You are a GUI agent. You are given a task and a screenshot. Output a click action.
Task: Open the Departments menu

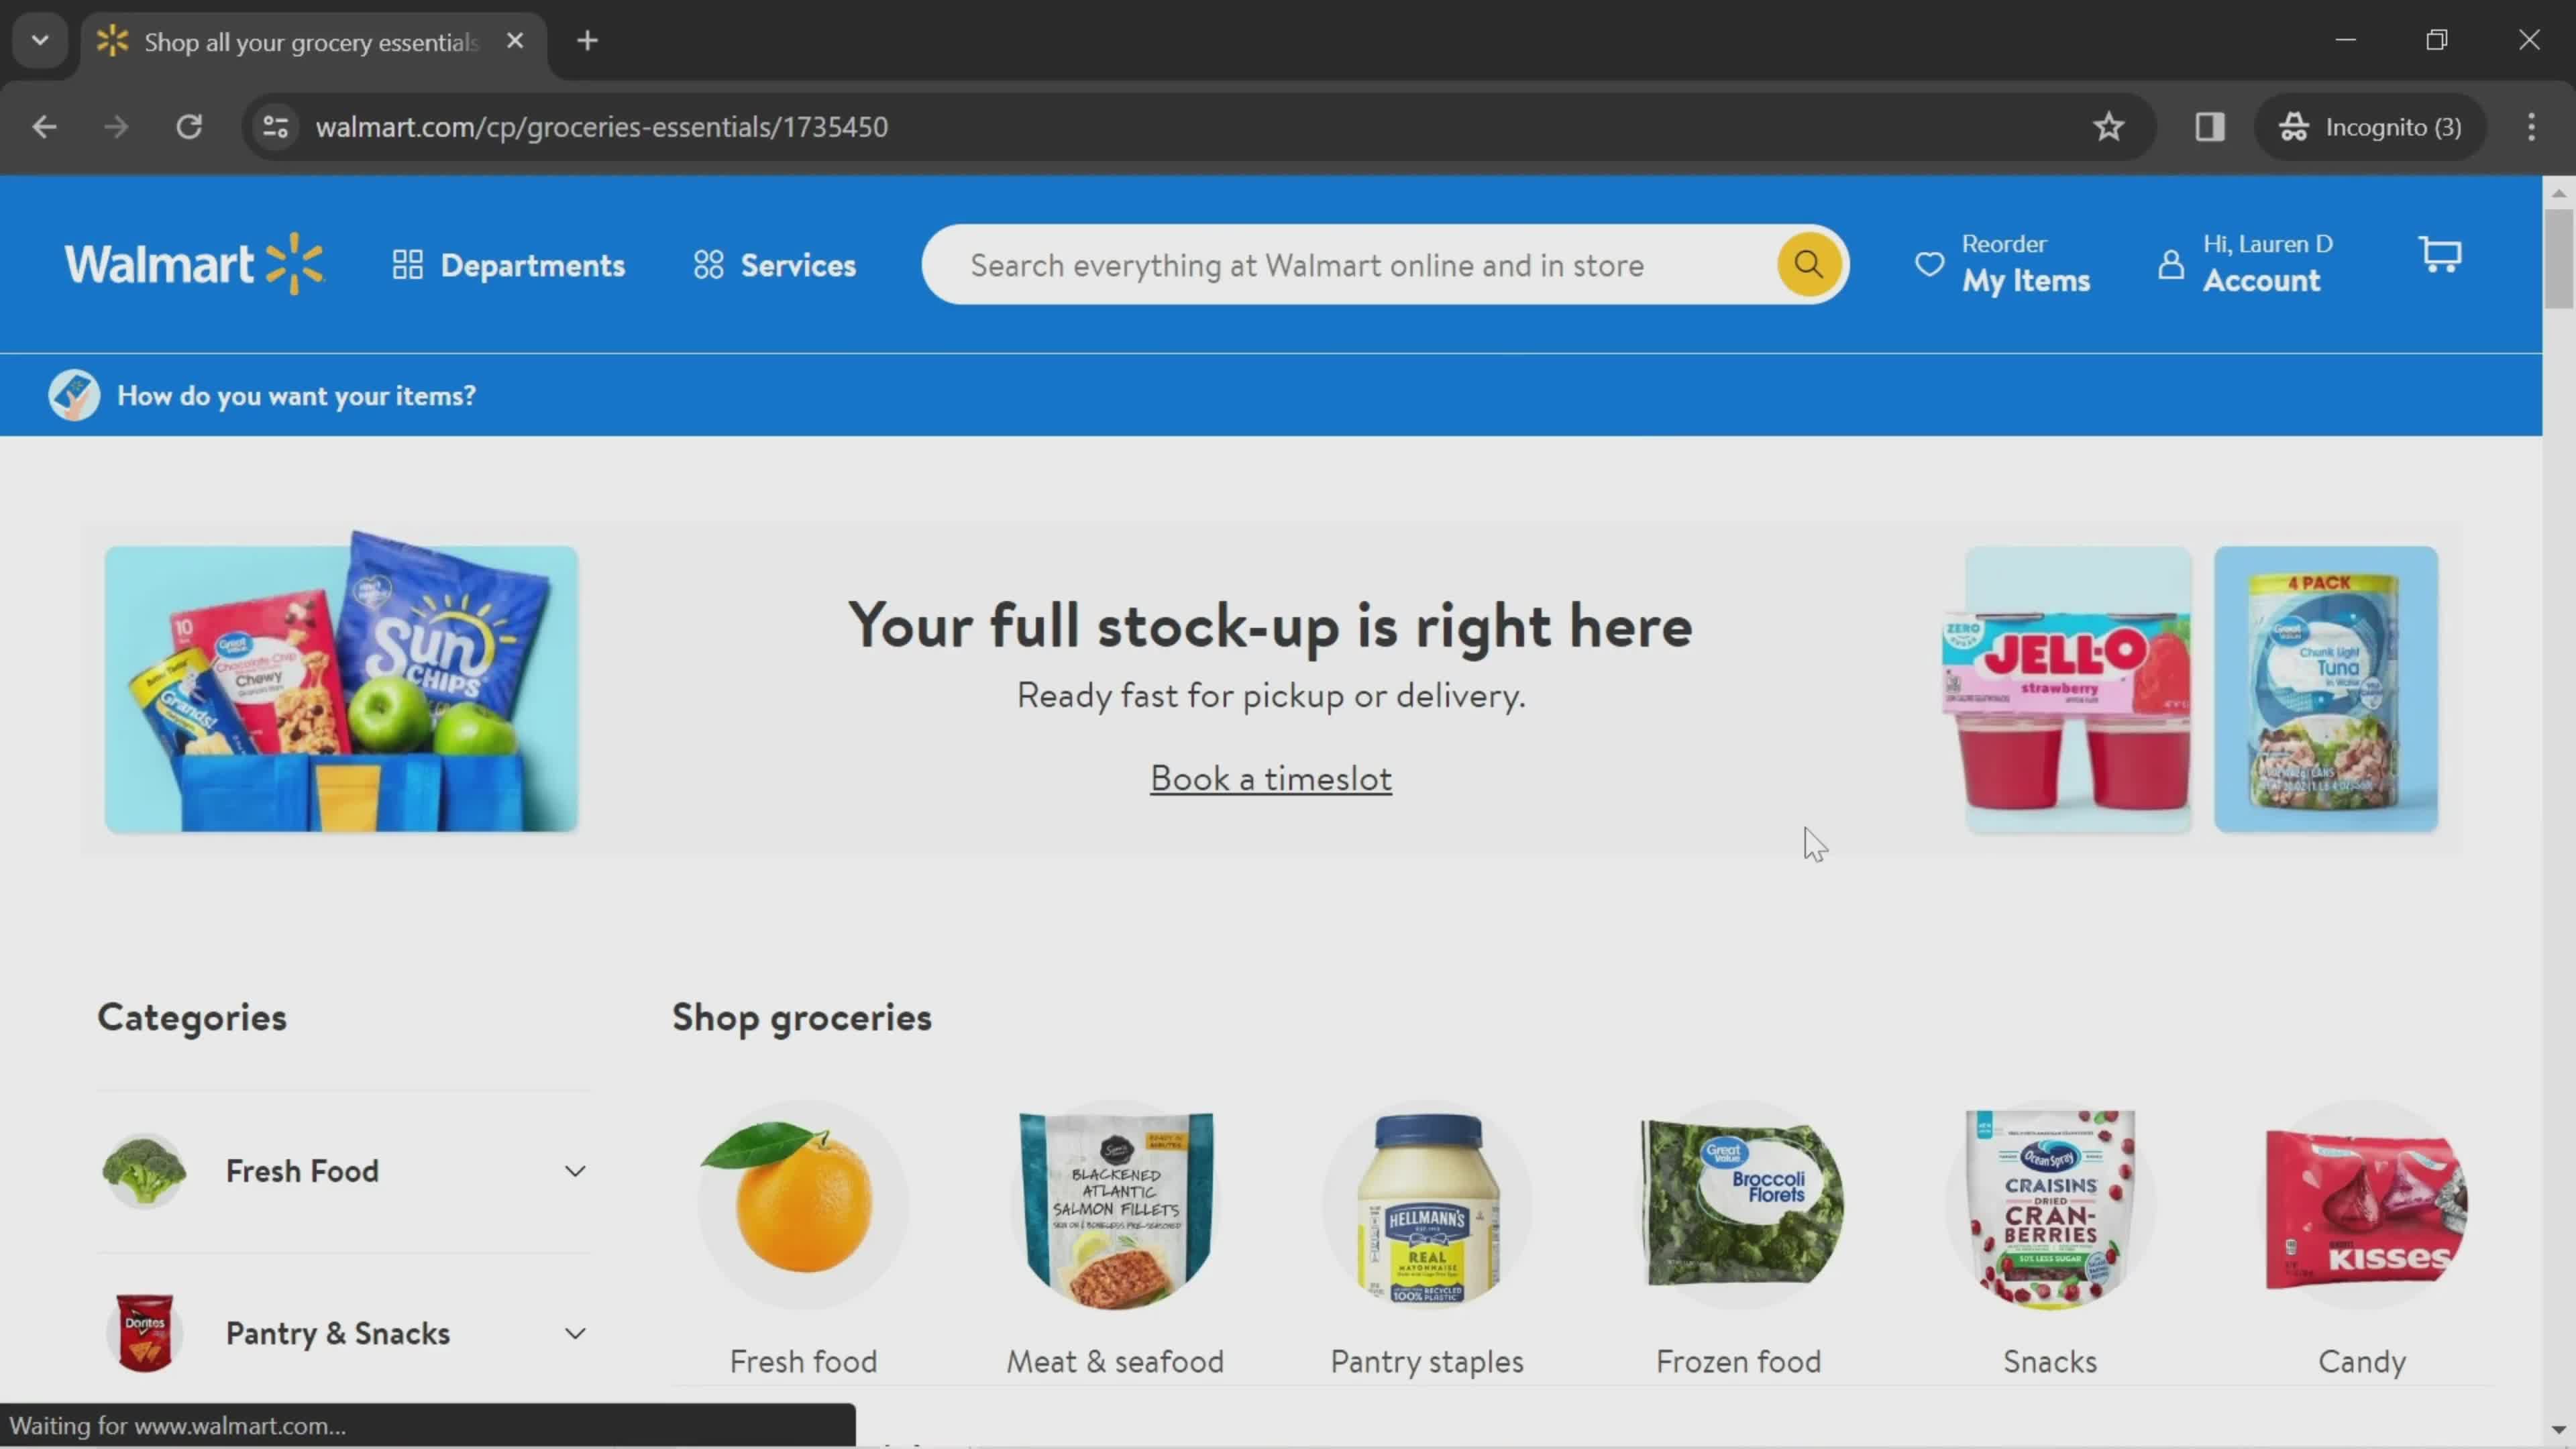coord(509,265)
